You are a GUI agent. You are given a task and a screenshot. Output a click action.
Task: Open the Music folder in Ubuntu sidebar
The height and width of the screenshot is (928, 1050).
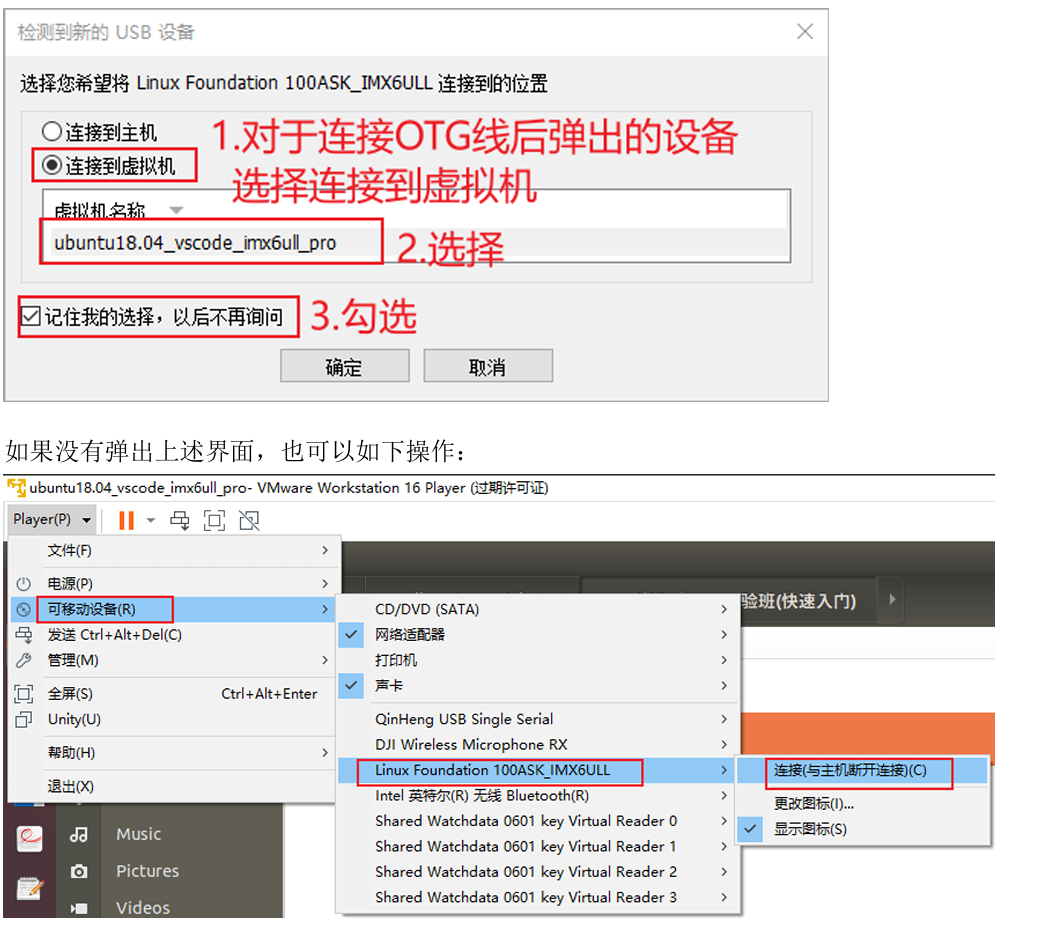coord(139,834)
